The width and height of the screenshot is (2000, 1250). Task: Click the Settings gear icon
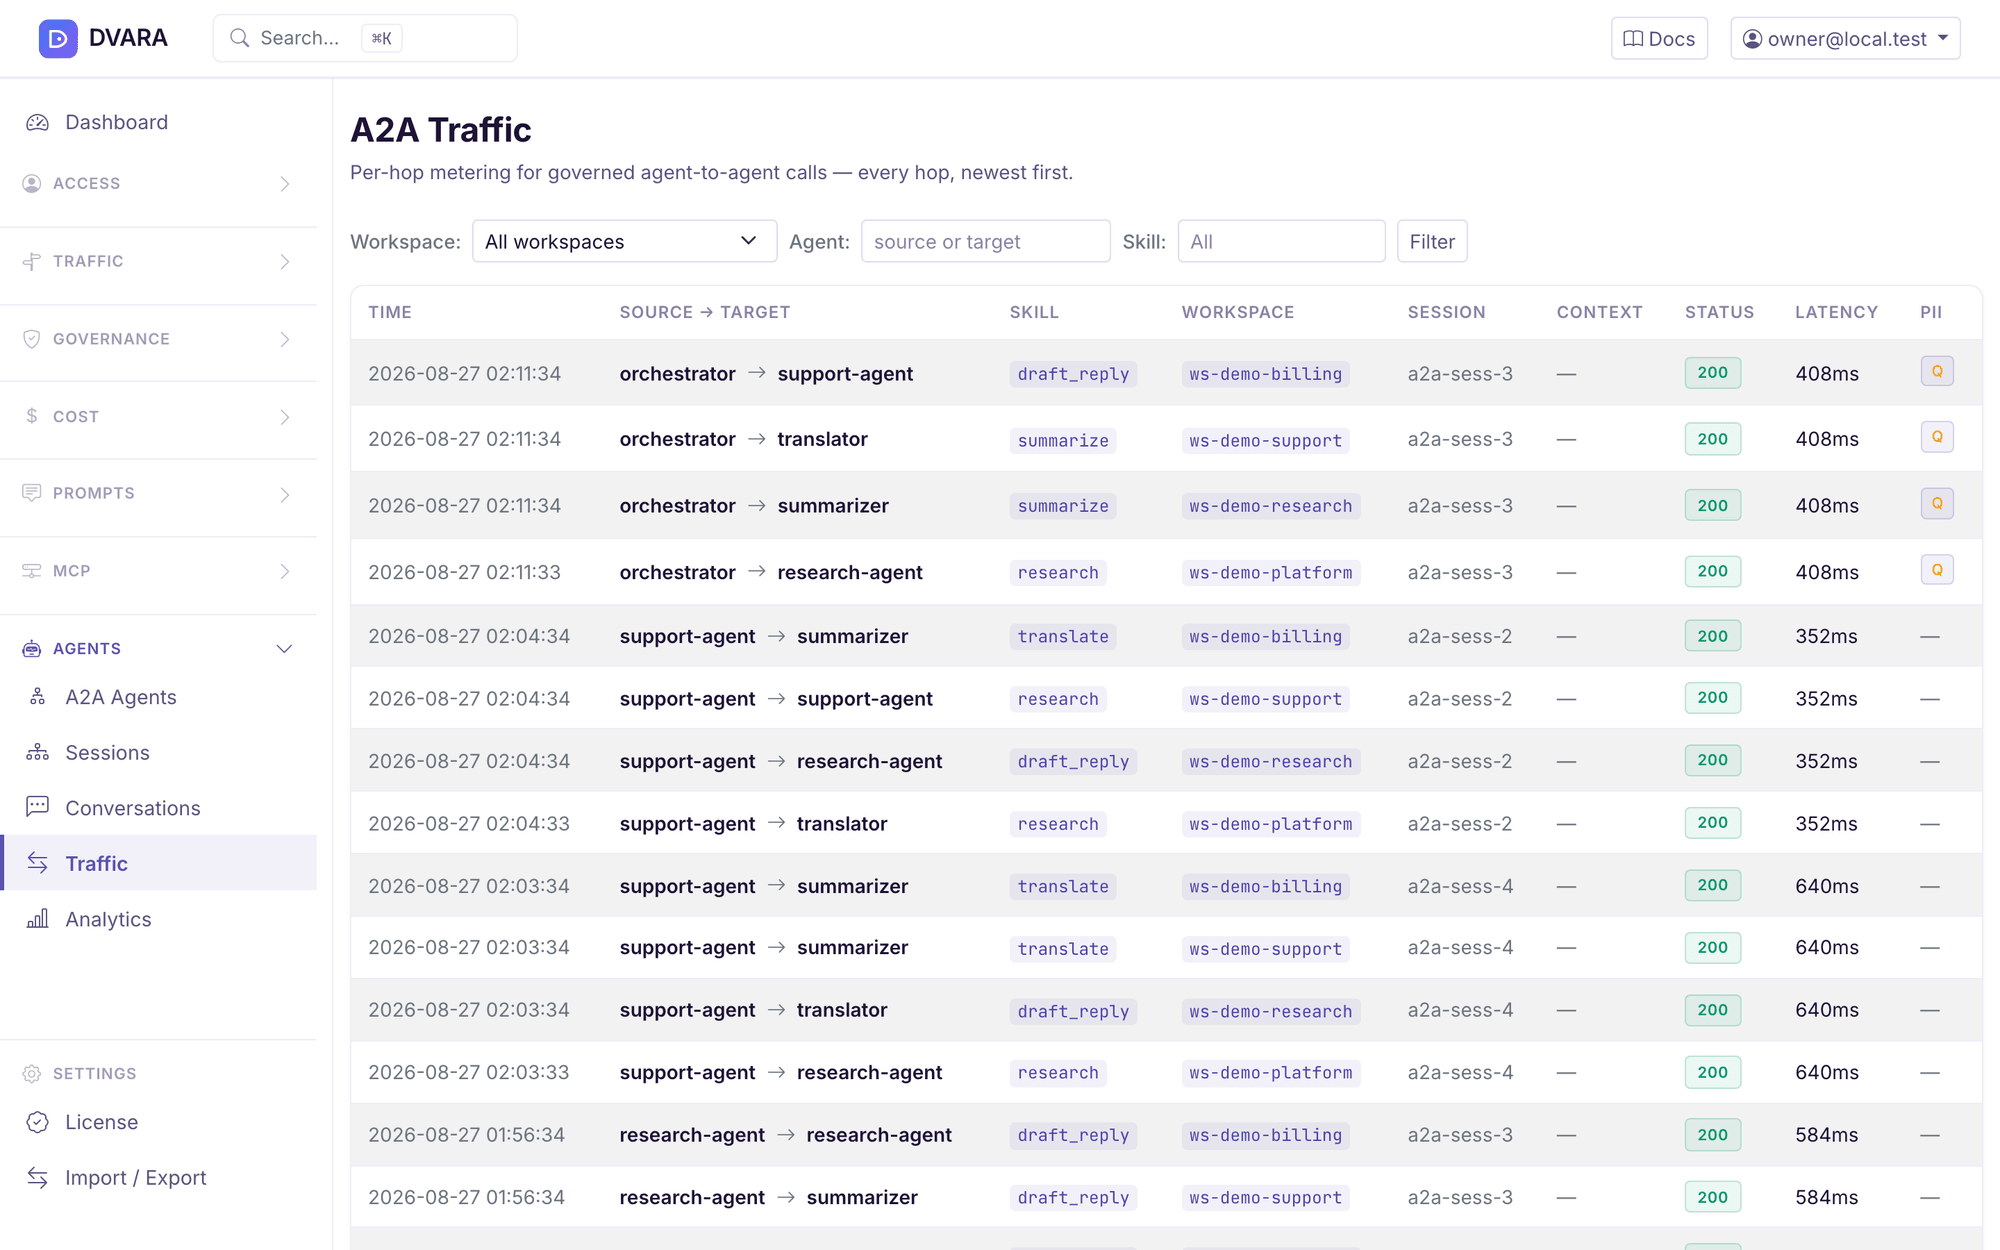[x=32, y=1073]
